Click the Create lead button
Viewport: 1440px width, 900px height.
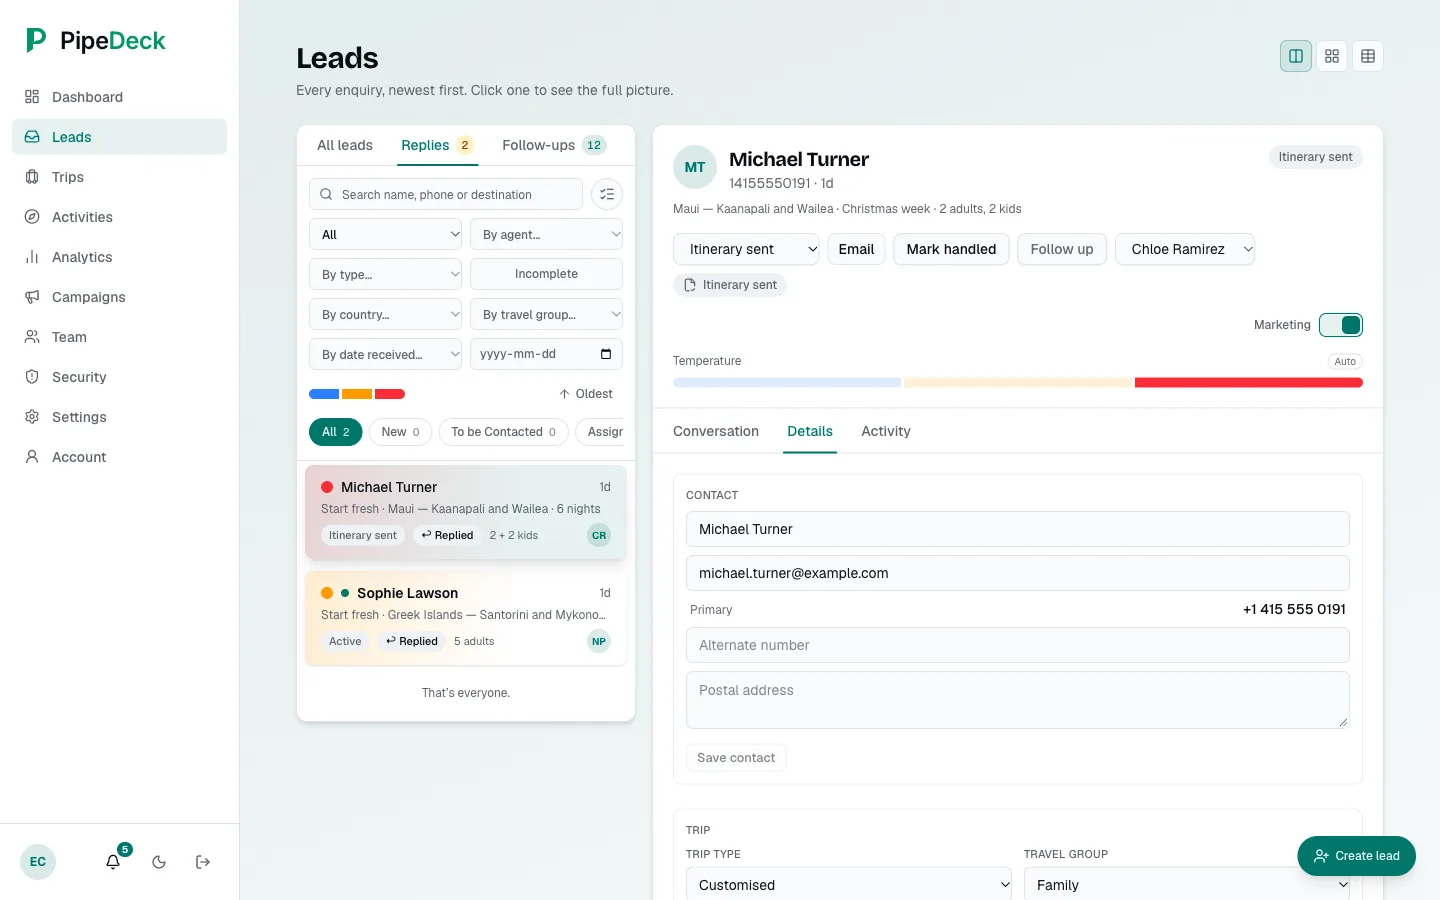point(1356,856)
